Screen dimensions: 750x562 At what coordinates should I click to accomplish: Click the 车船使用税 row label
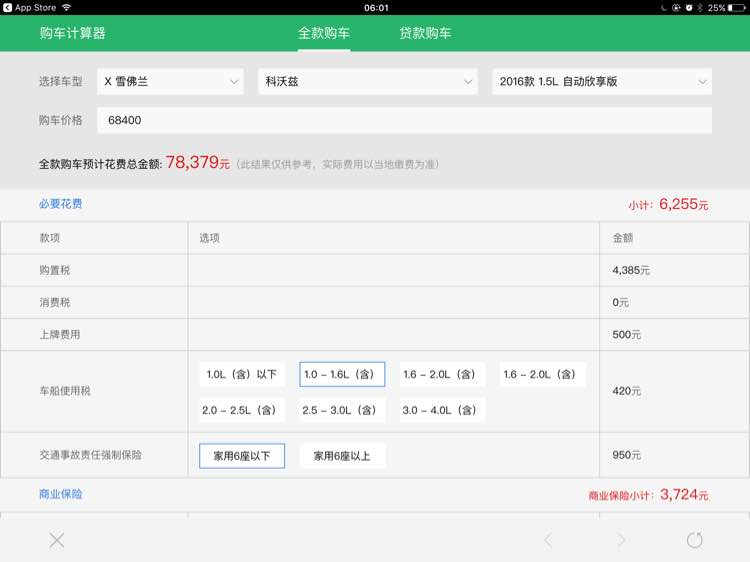coord(65,391)
